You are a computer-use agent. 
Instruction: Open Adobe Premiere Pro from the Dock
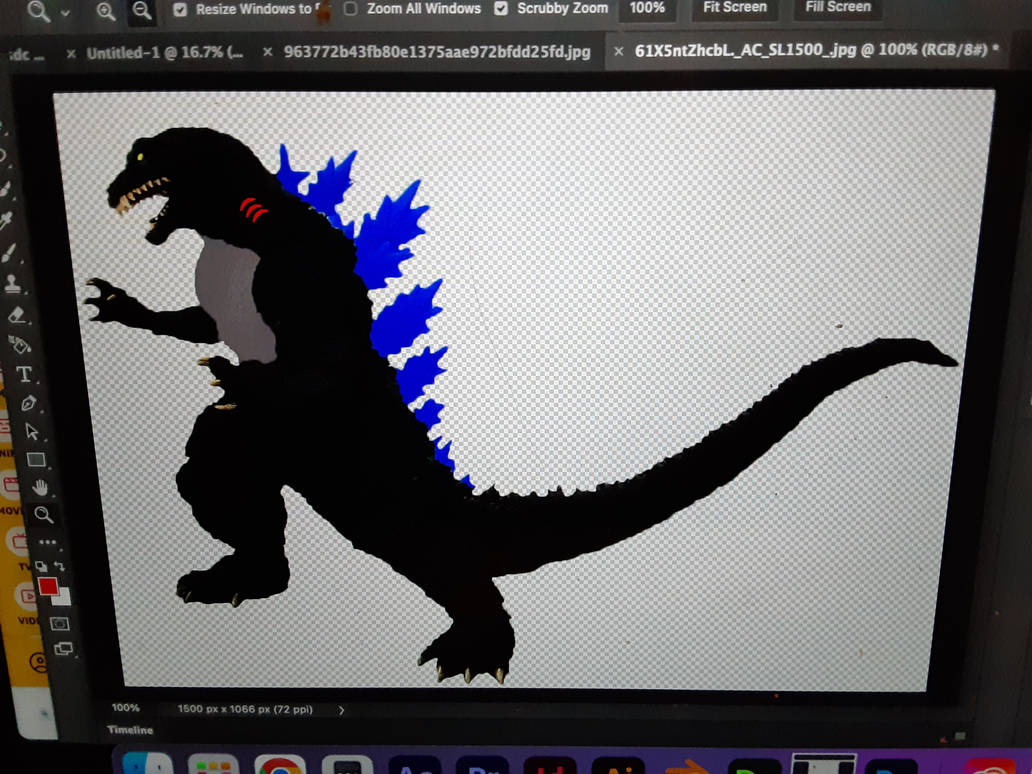(482, 765)
